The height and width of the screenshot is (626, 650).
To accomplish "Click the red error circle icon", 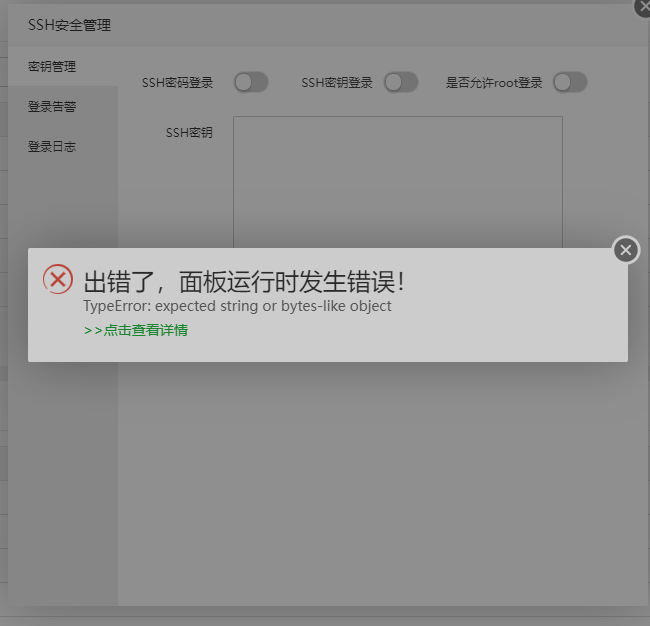I will pos(58,279).
